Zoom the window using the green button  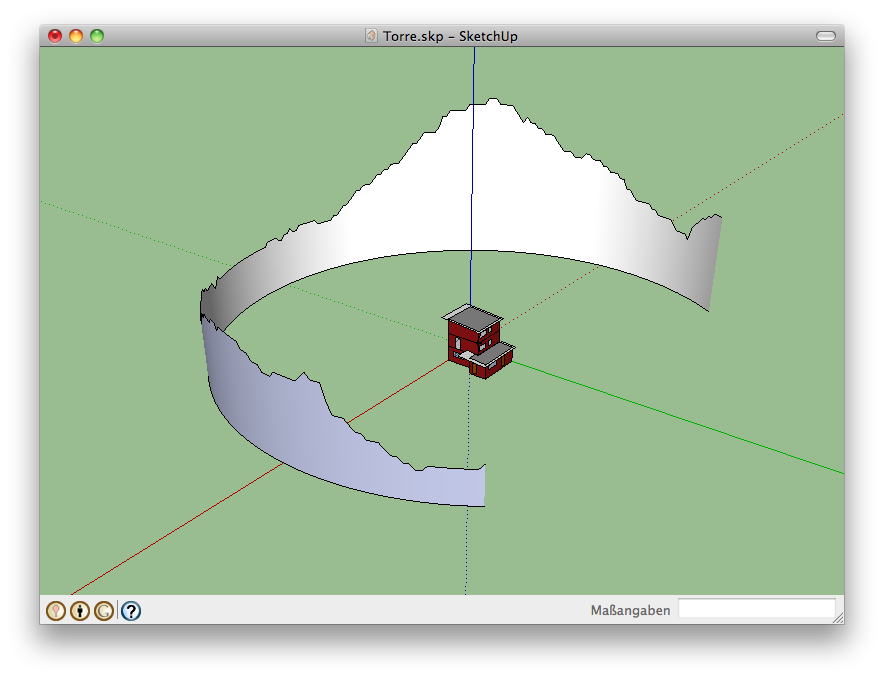click(97, 36)
